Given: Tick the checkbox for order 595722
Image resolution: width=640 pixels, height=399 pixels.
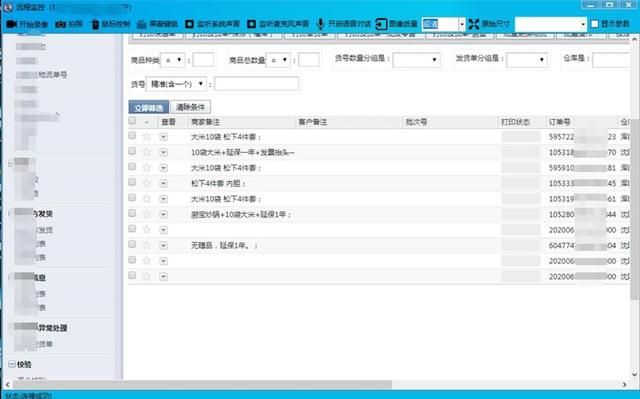Looking at the screenshot, I should (132, 135).
